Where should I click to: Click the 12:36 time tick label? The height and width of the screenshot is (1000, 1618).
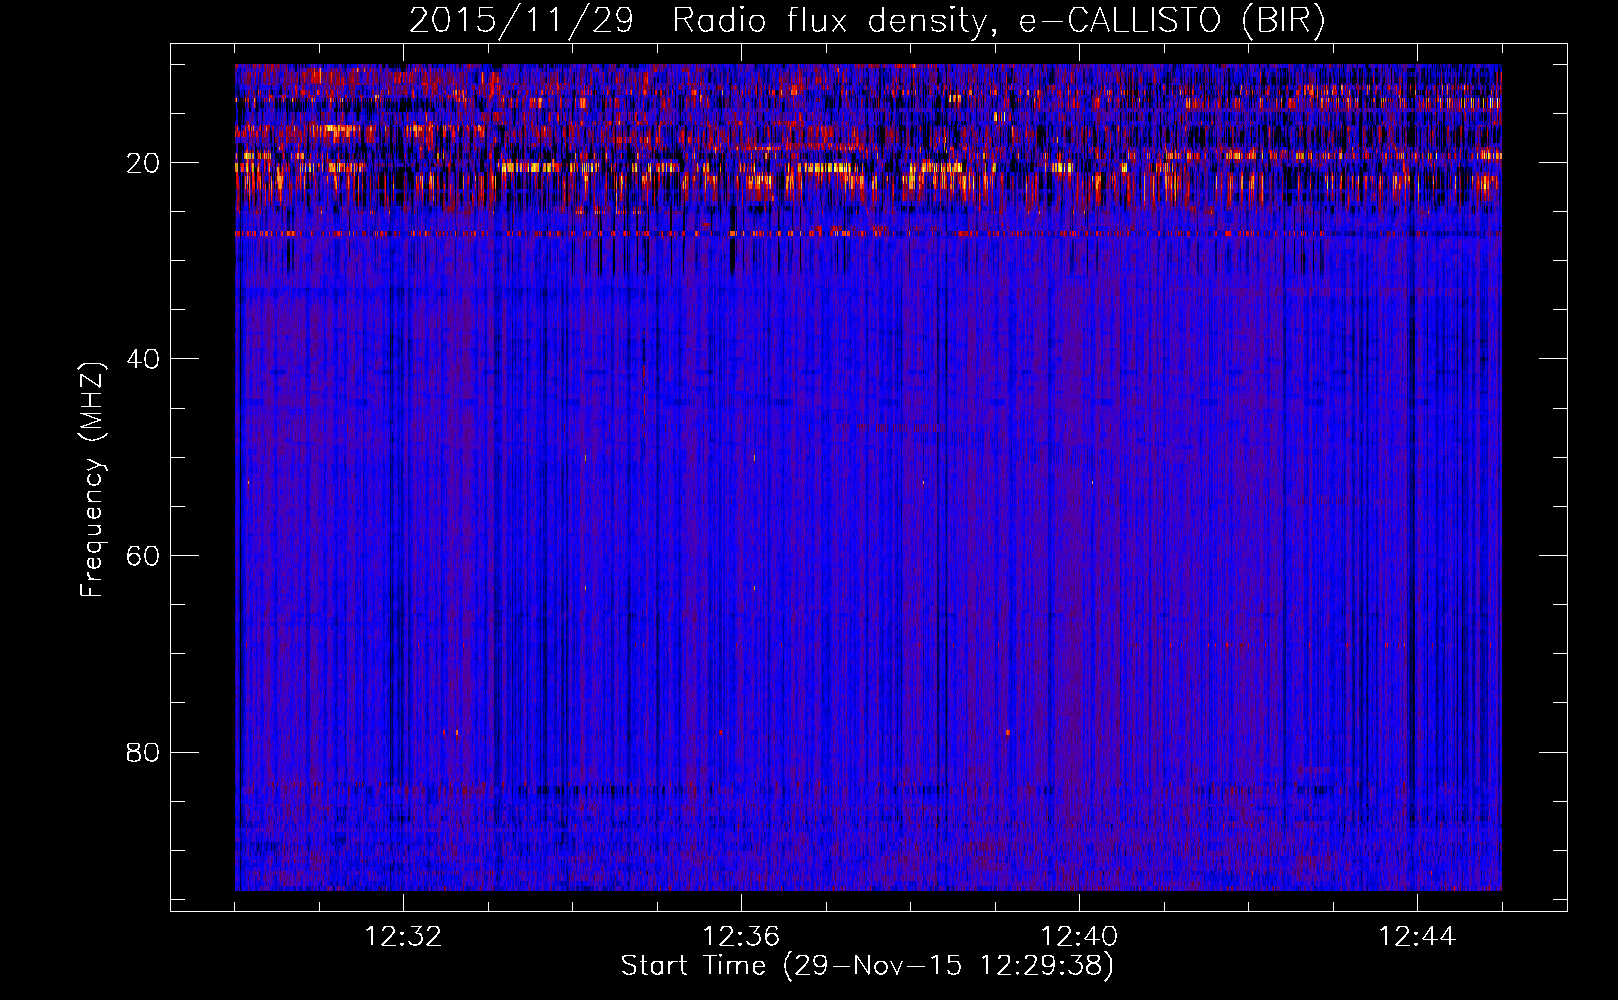(741, 937)
